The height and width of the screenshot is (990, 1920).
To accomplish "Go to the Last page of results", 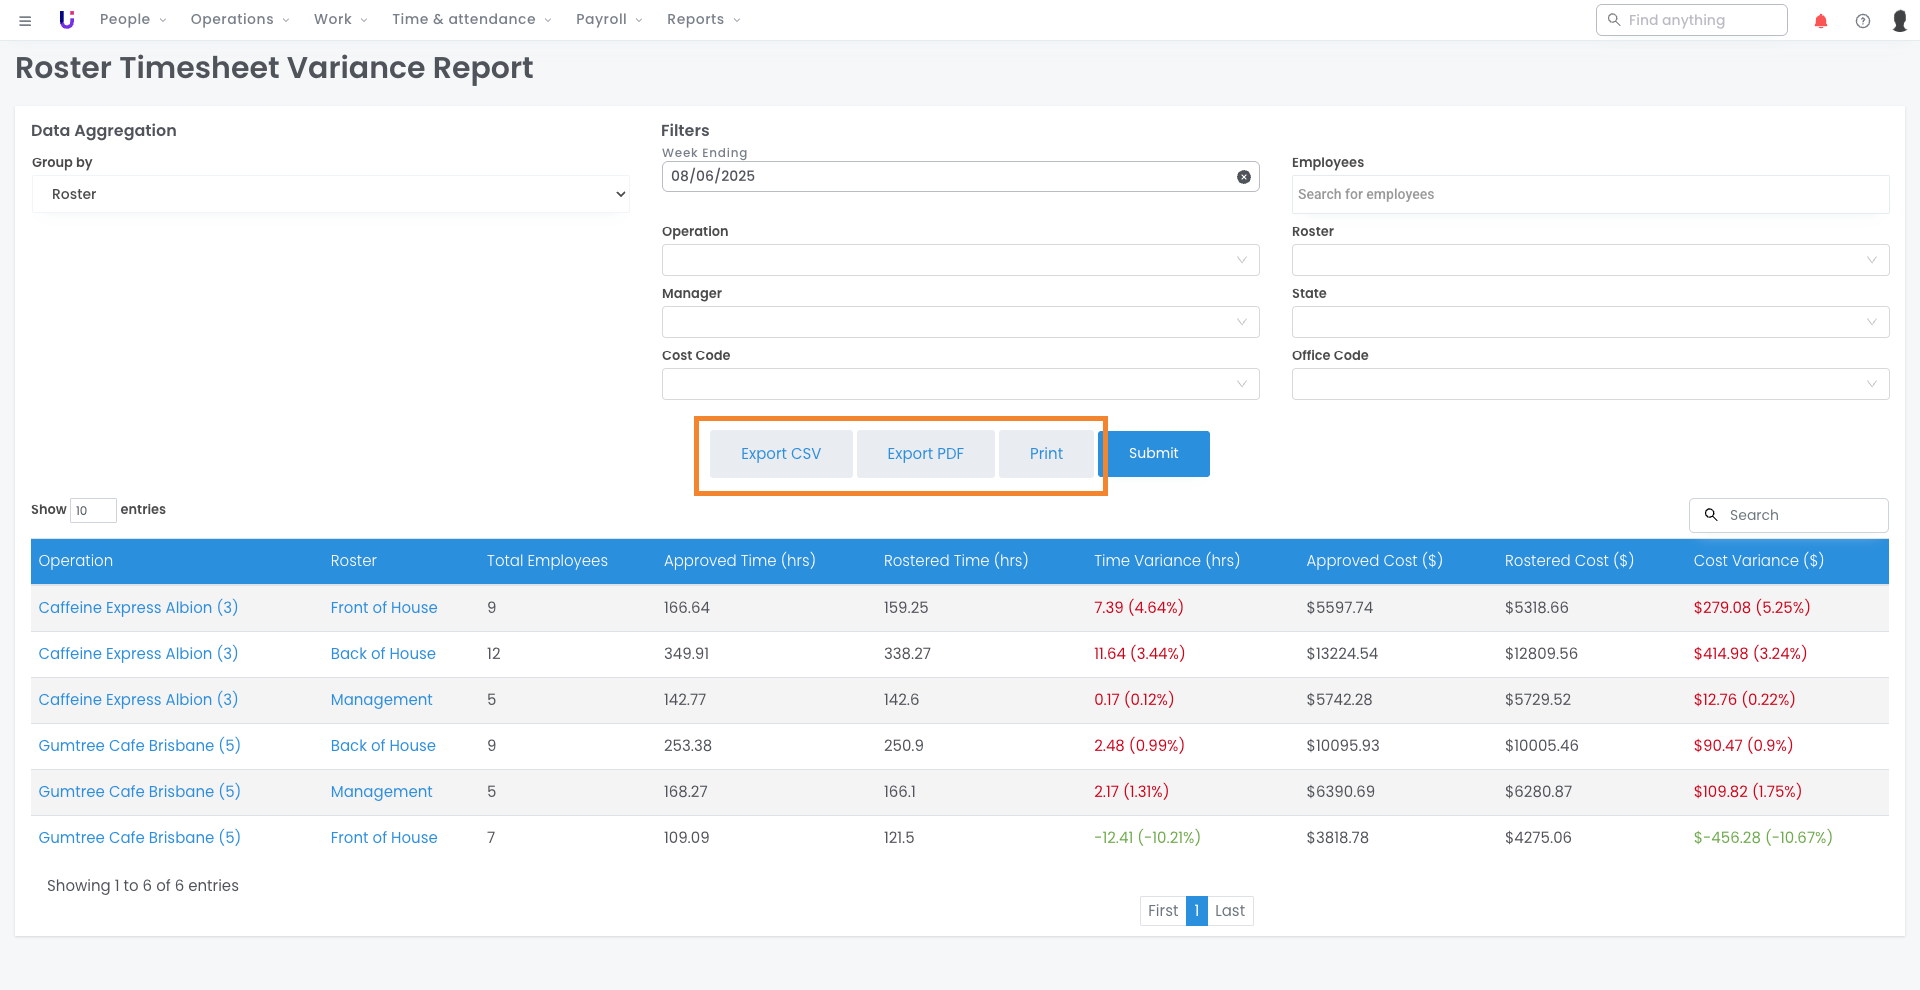I will point(1230,911).
